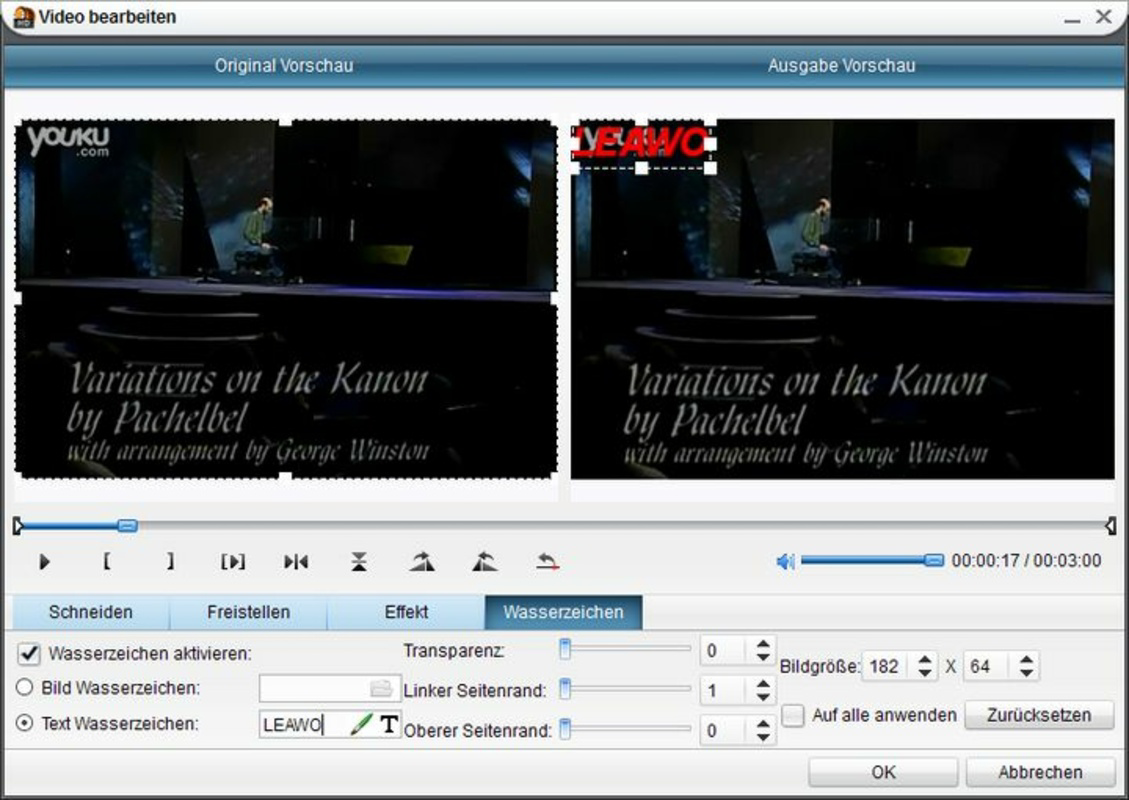The height and width of the screenshot is (800, 1129).
Task: Set trim start point bracket icon
Action: tap(107, 561)
